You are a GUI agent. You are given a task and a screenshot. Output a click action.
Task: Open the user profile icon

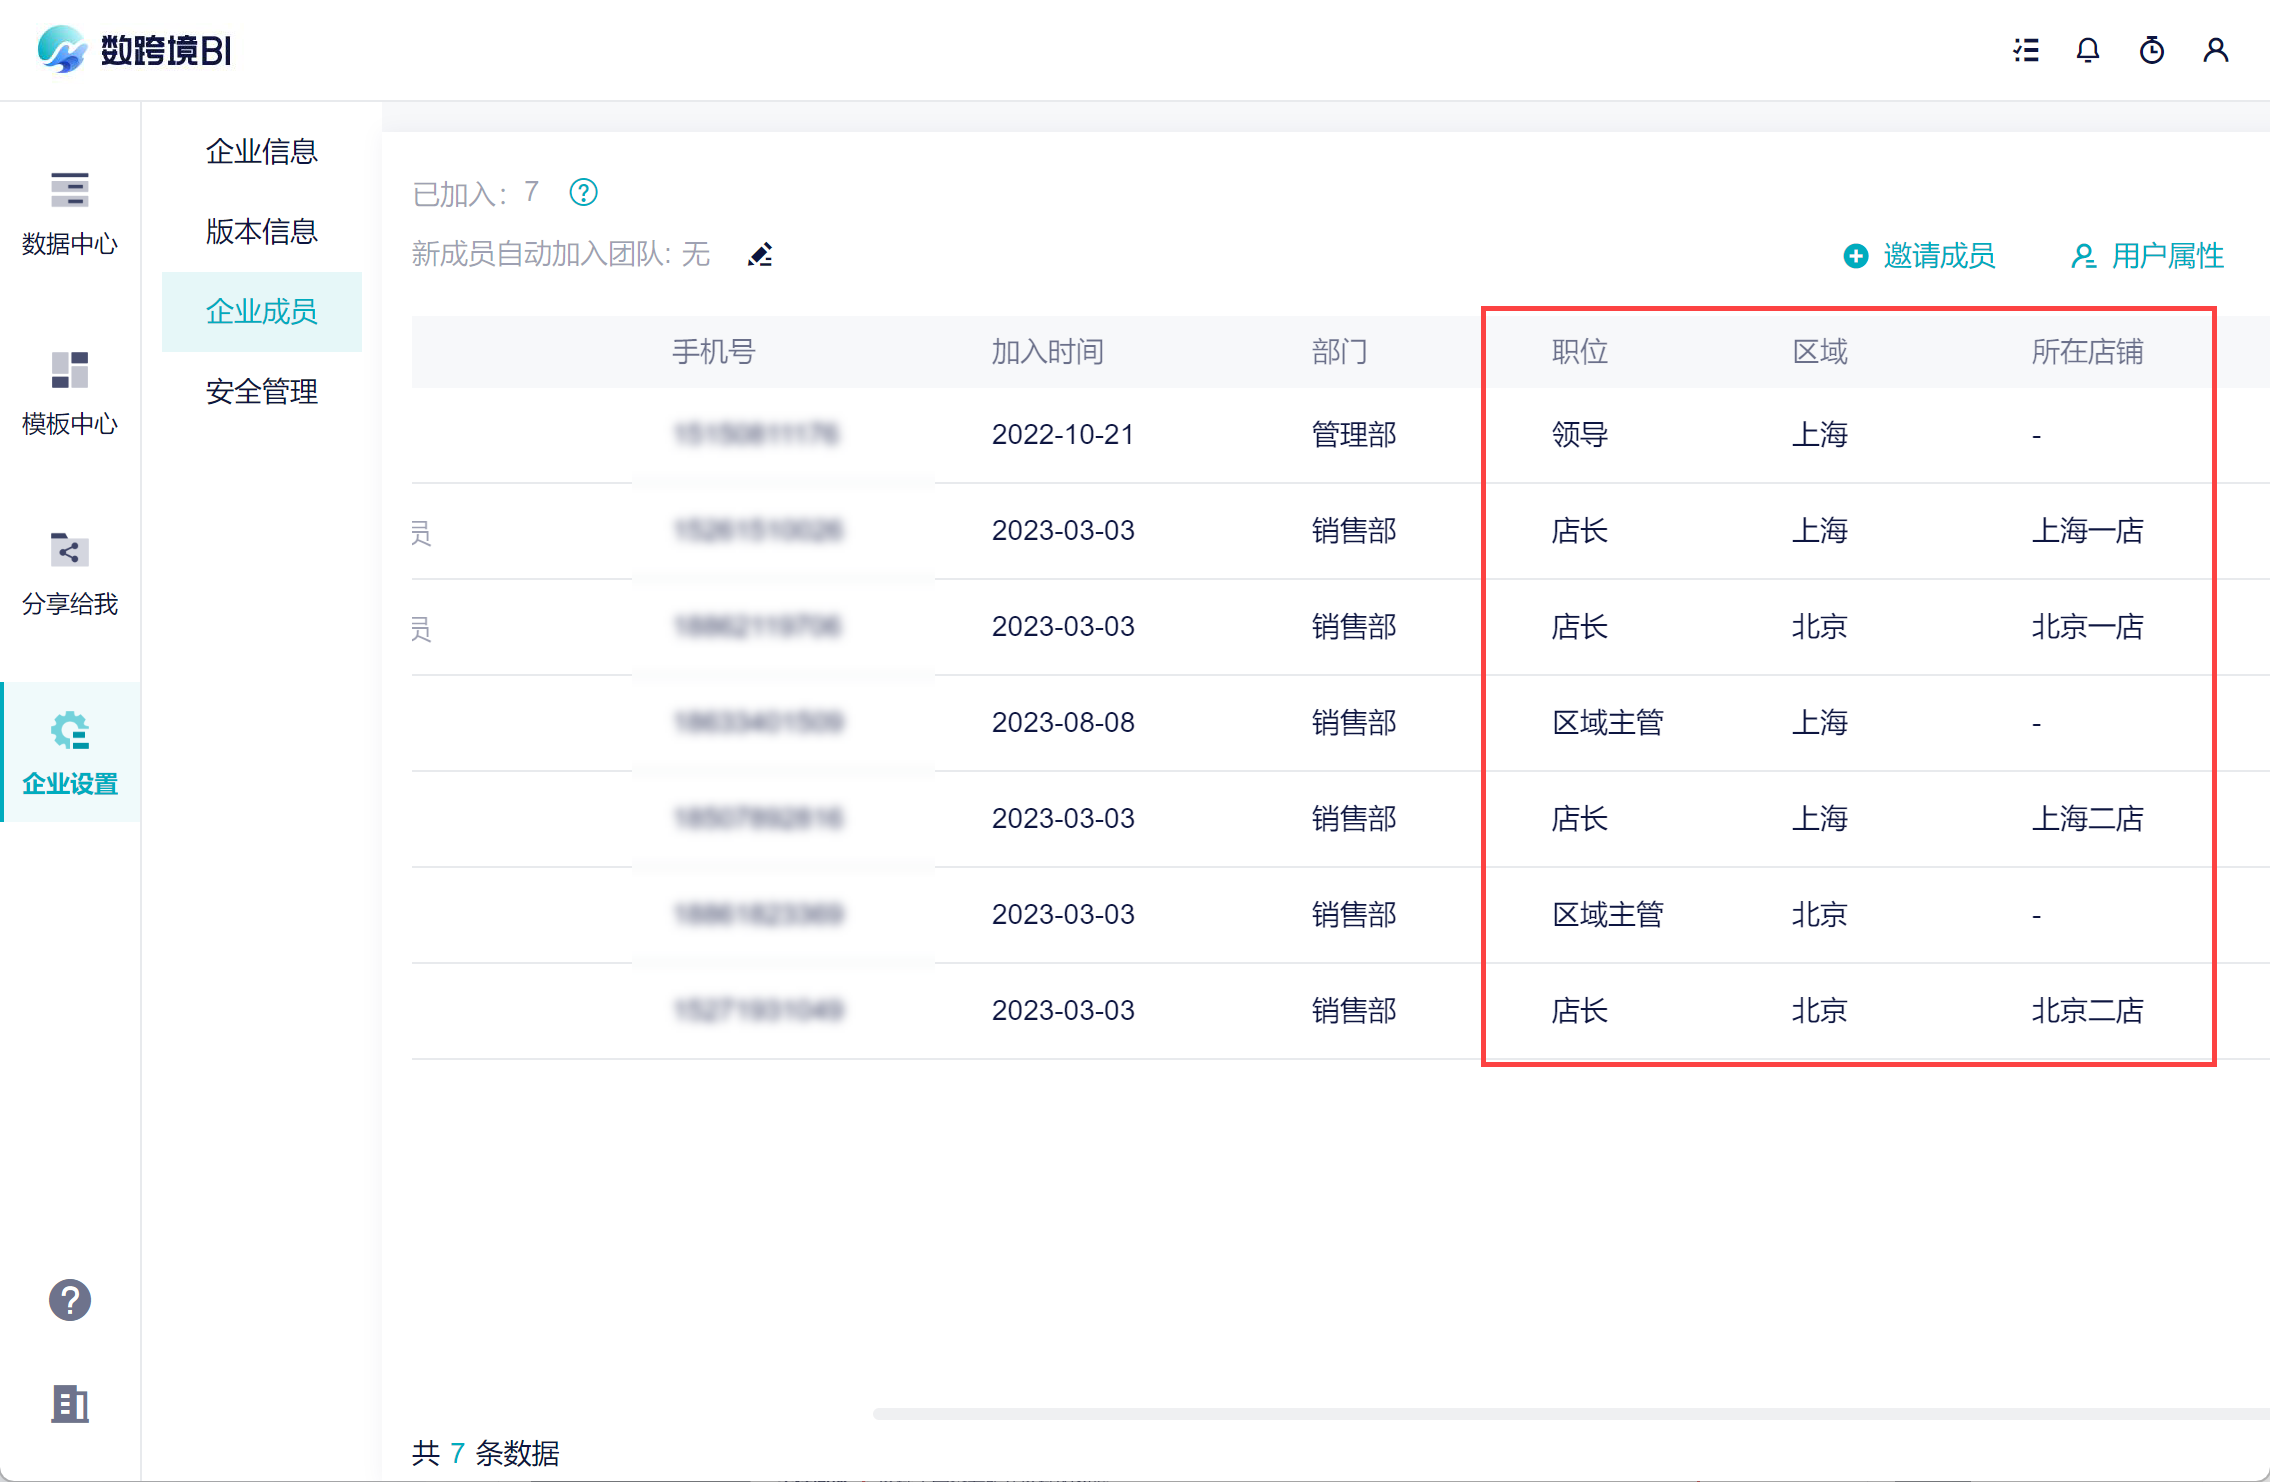[x=2216, y=50]
